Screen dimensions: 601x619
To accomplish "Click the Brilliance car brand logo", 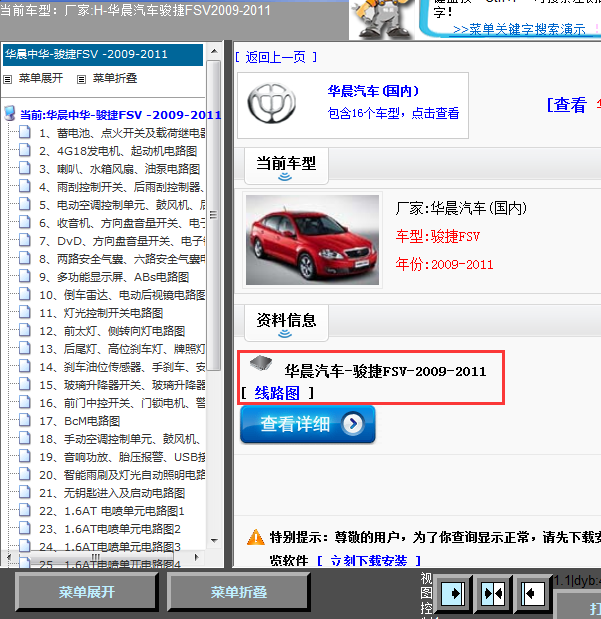I will (271, 103).
